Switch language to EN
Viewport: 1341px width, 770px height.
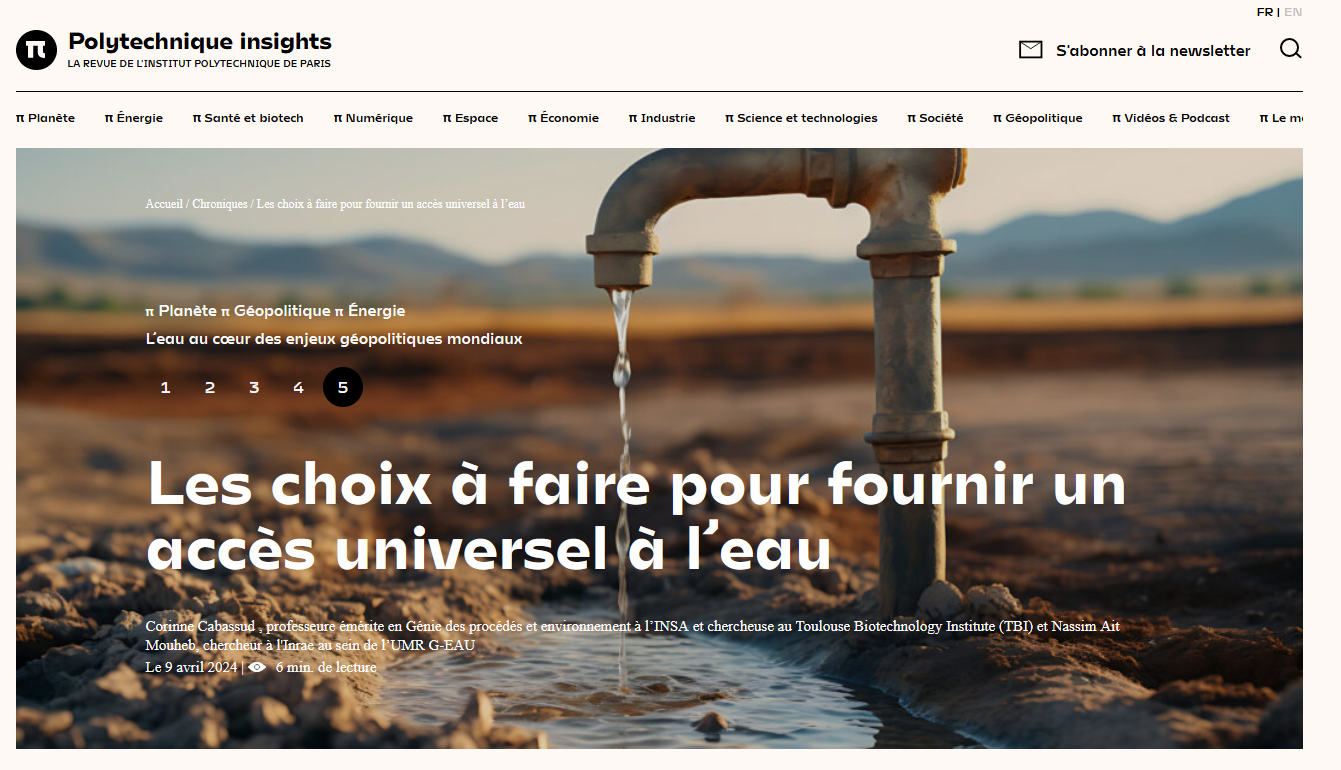pos(1293,12)
